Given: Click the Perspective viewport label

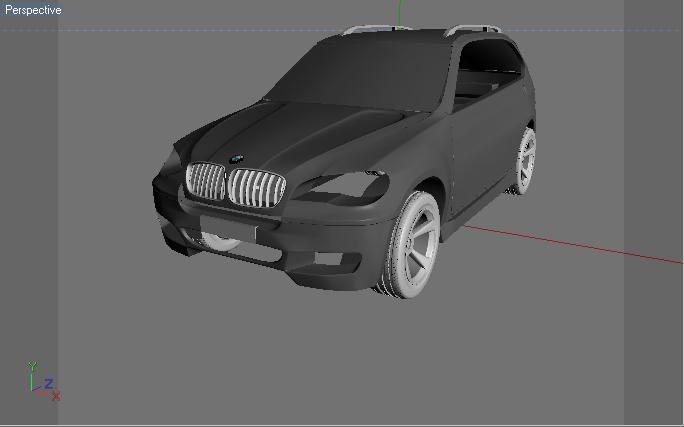Looking at the screenshot, I should click(33, 10).
